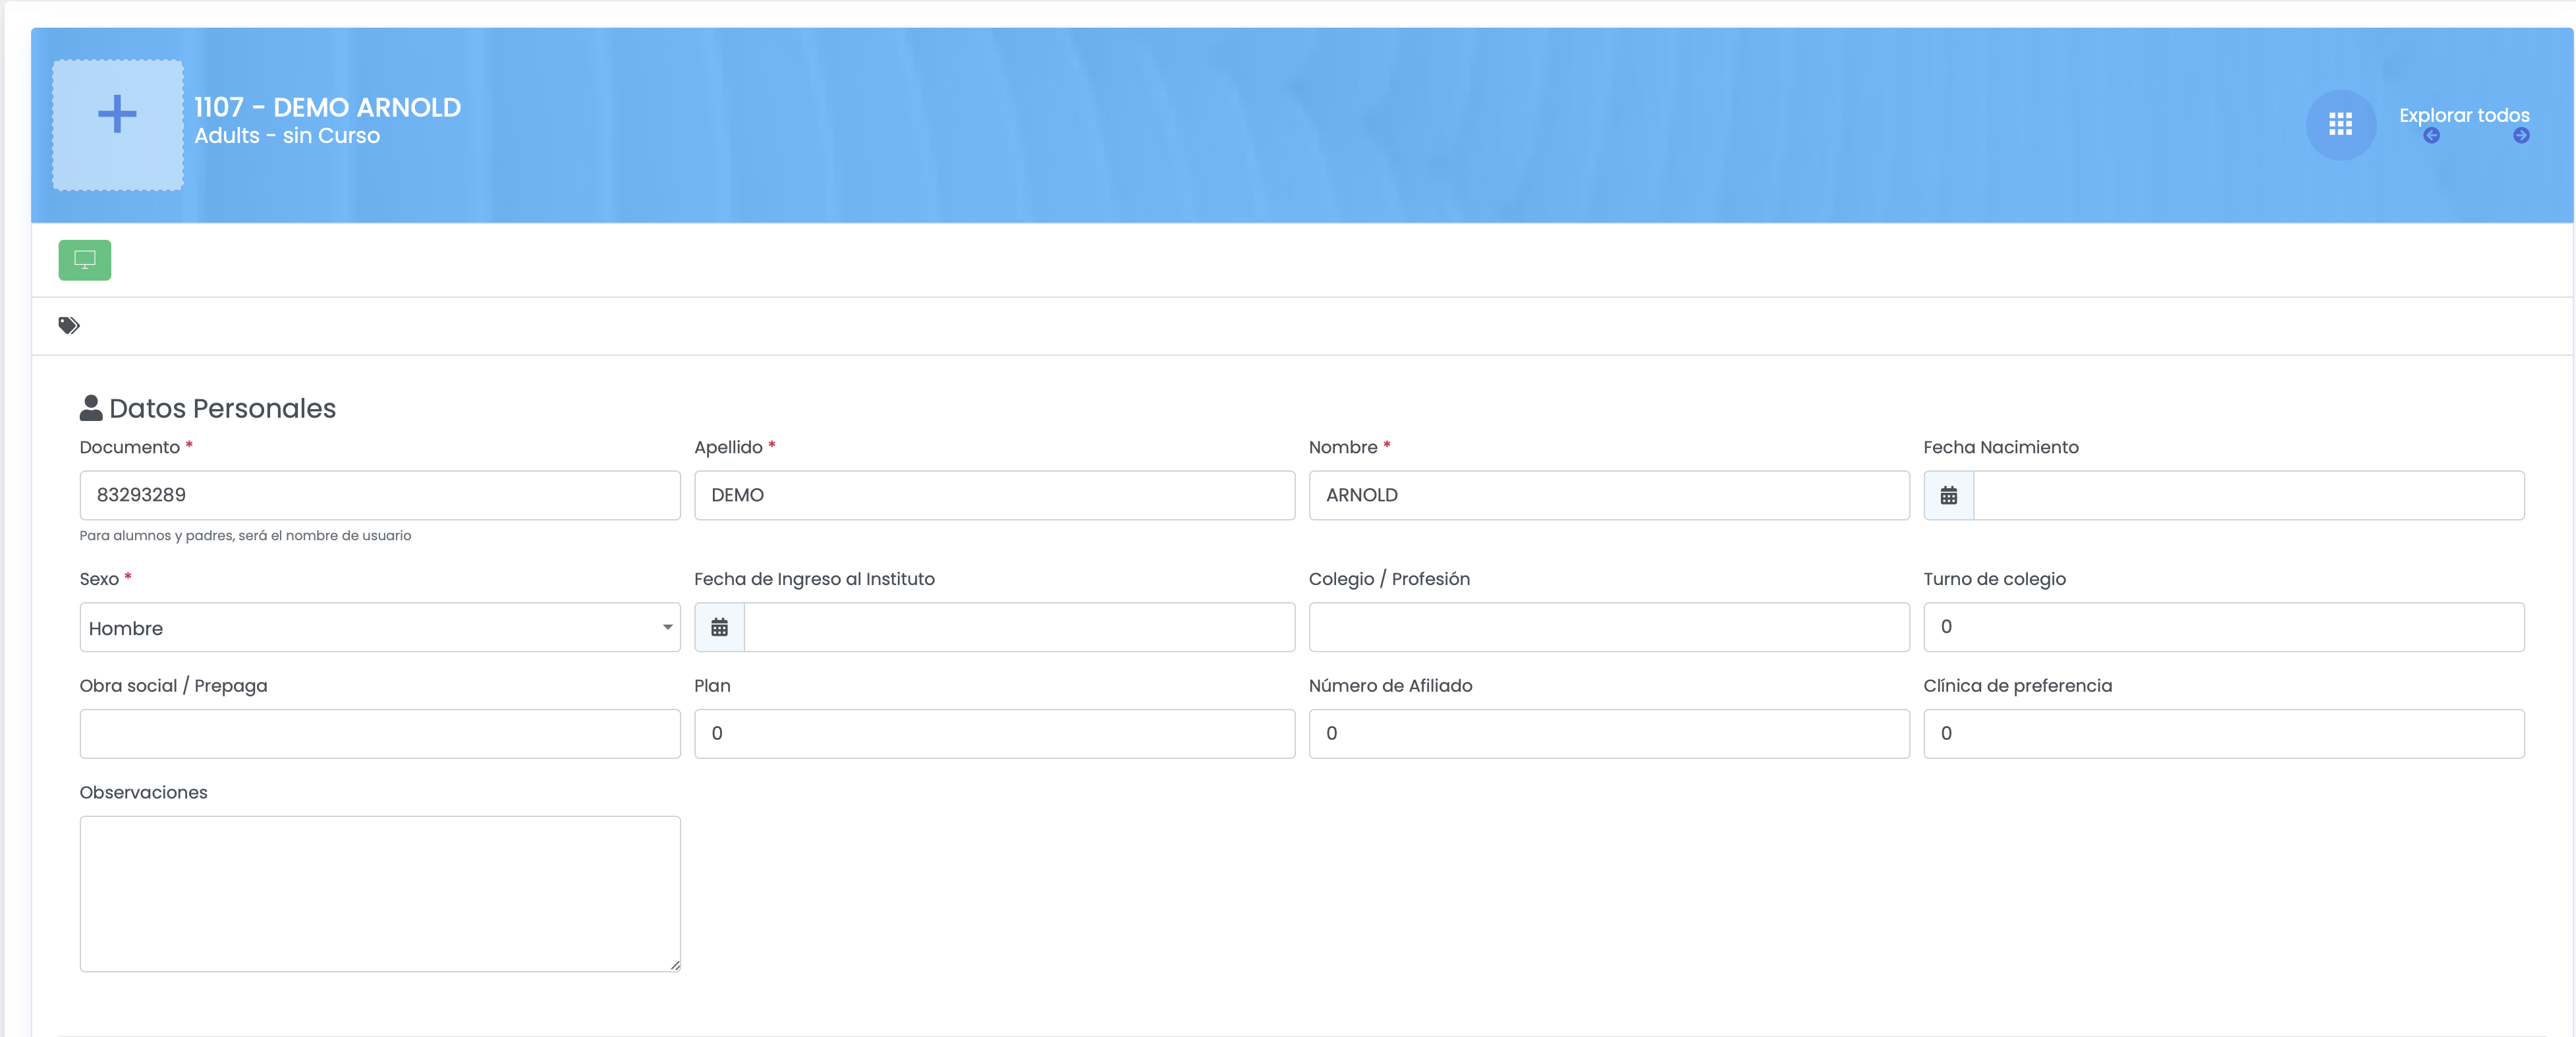Expand the Sexo dropdown
Image resolution: width=2576 pixels, height=1037 pixels.
(x=379, y=627)
